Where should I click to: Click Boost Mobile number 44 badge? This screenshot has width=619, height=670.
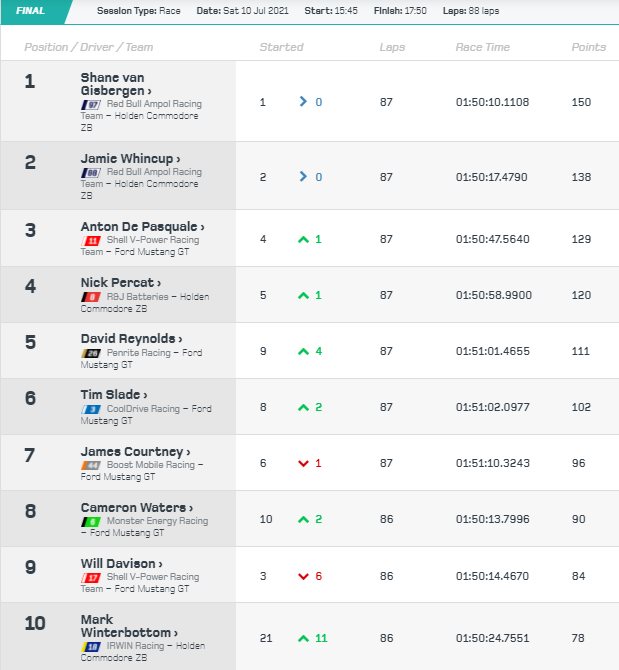[91, 465]
